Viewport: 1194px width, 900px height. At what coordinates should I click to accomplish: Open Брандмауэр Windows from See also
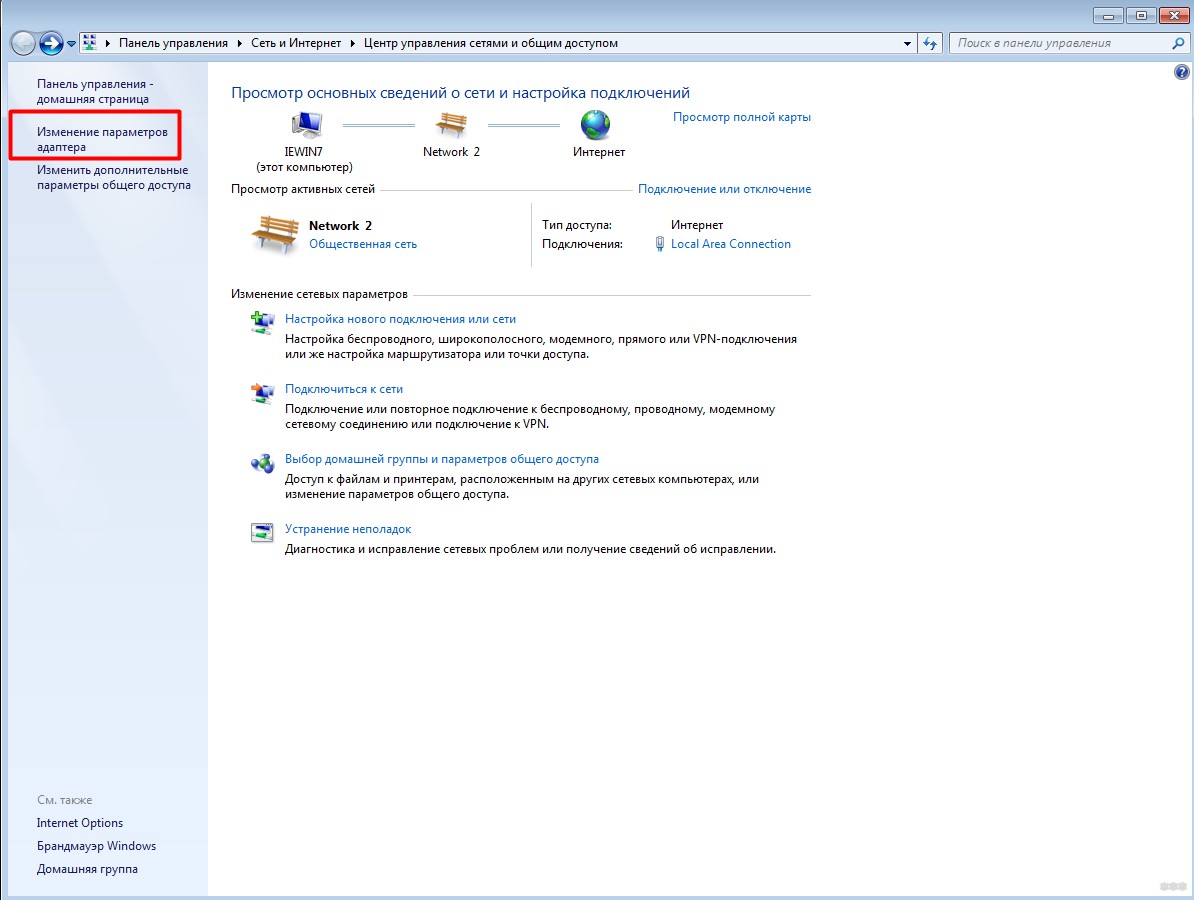(96, 846)
